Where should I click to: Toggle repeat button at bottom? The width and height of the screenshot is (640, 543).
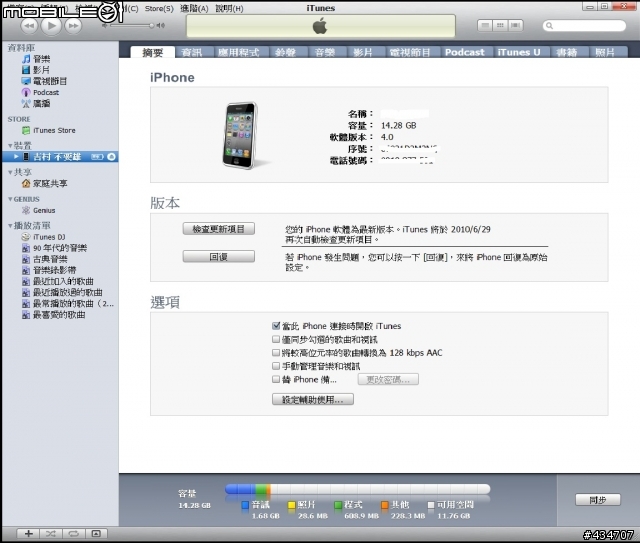point(73,534)
